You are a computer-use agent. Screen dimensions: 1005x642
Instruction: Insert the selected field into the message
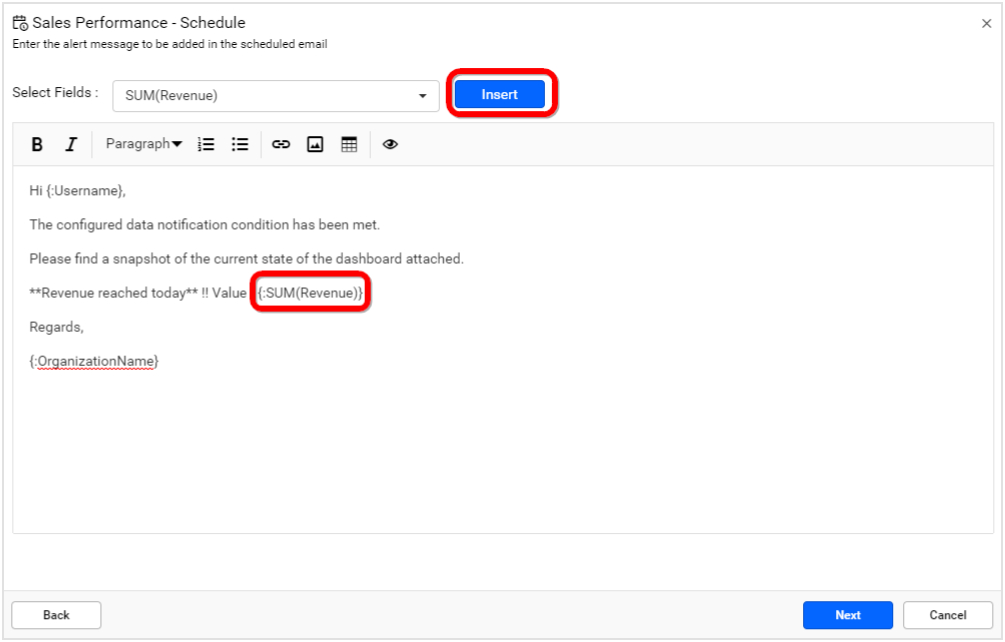[498, 94]
